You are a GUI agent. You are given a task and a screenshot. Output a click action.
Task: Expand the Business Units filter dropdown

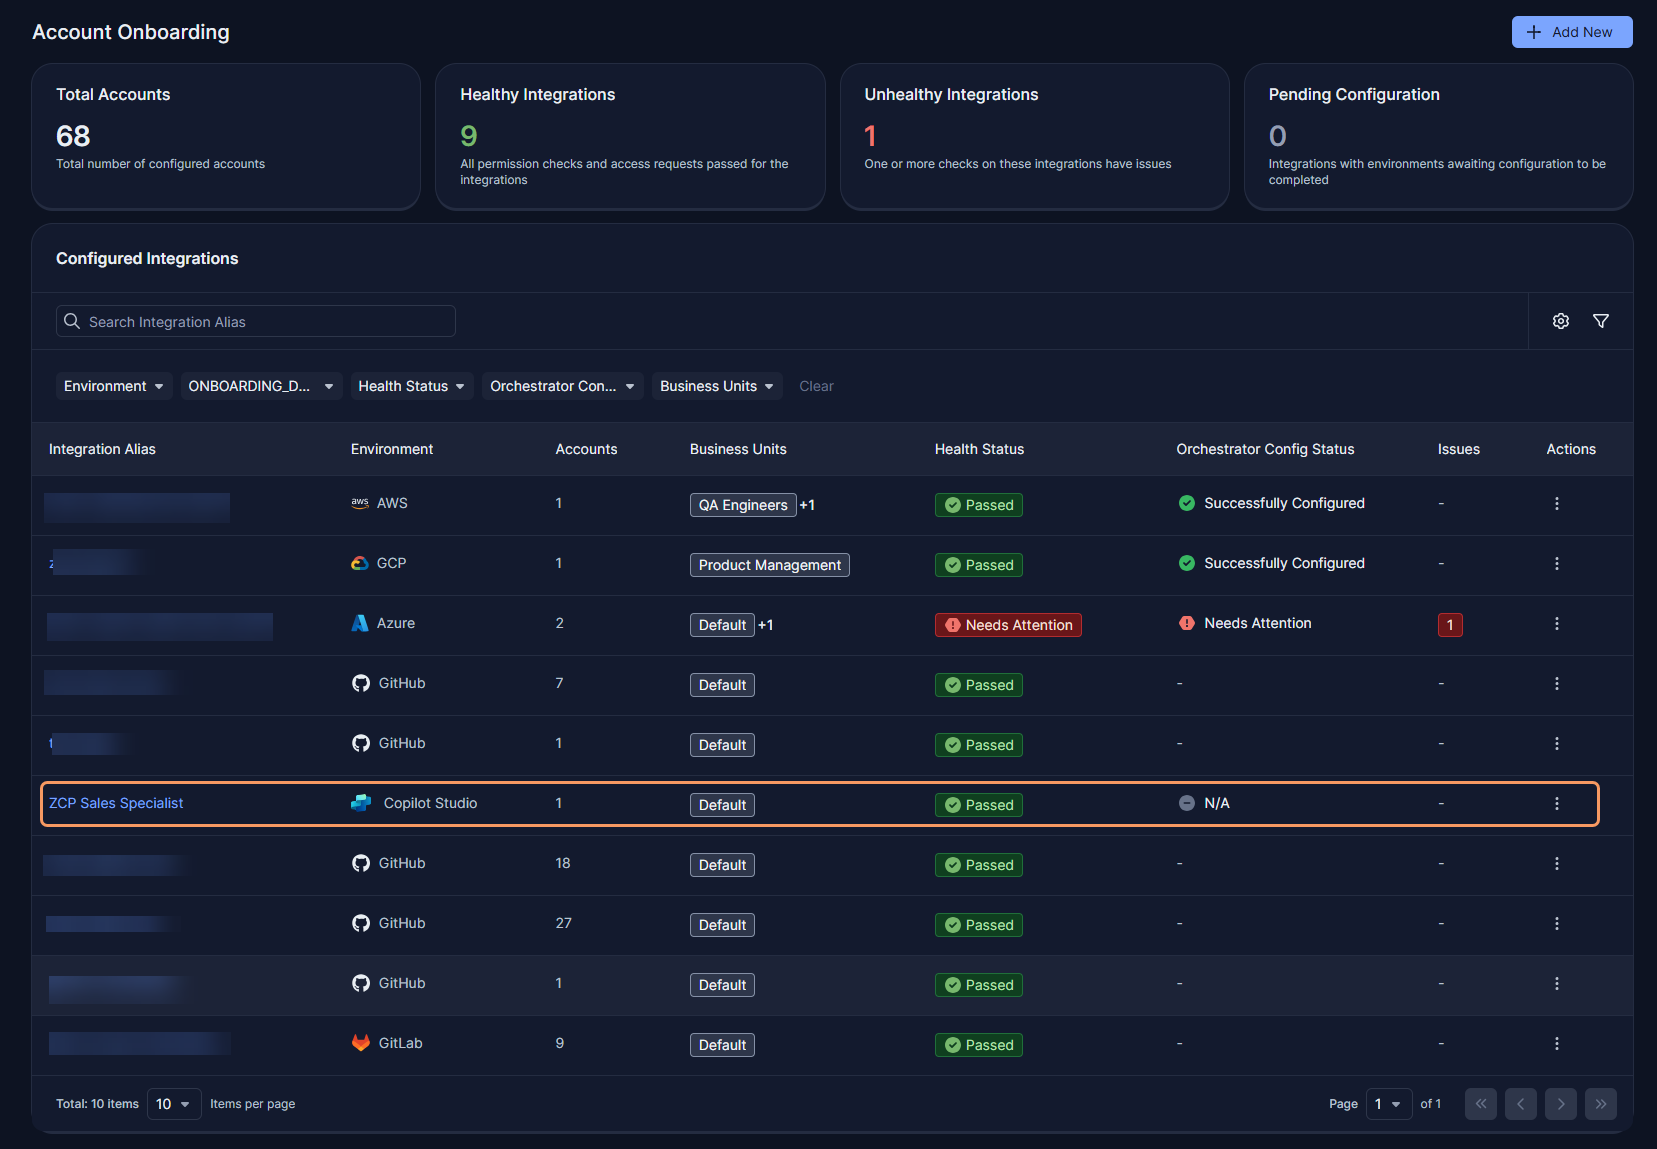[717, 386]
